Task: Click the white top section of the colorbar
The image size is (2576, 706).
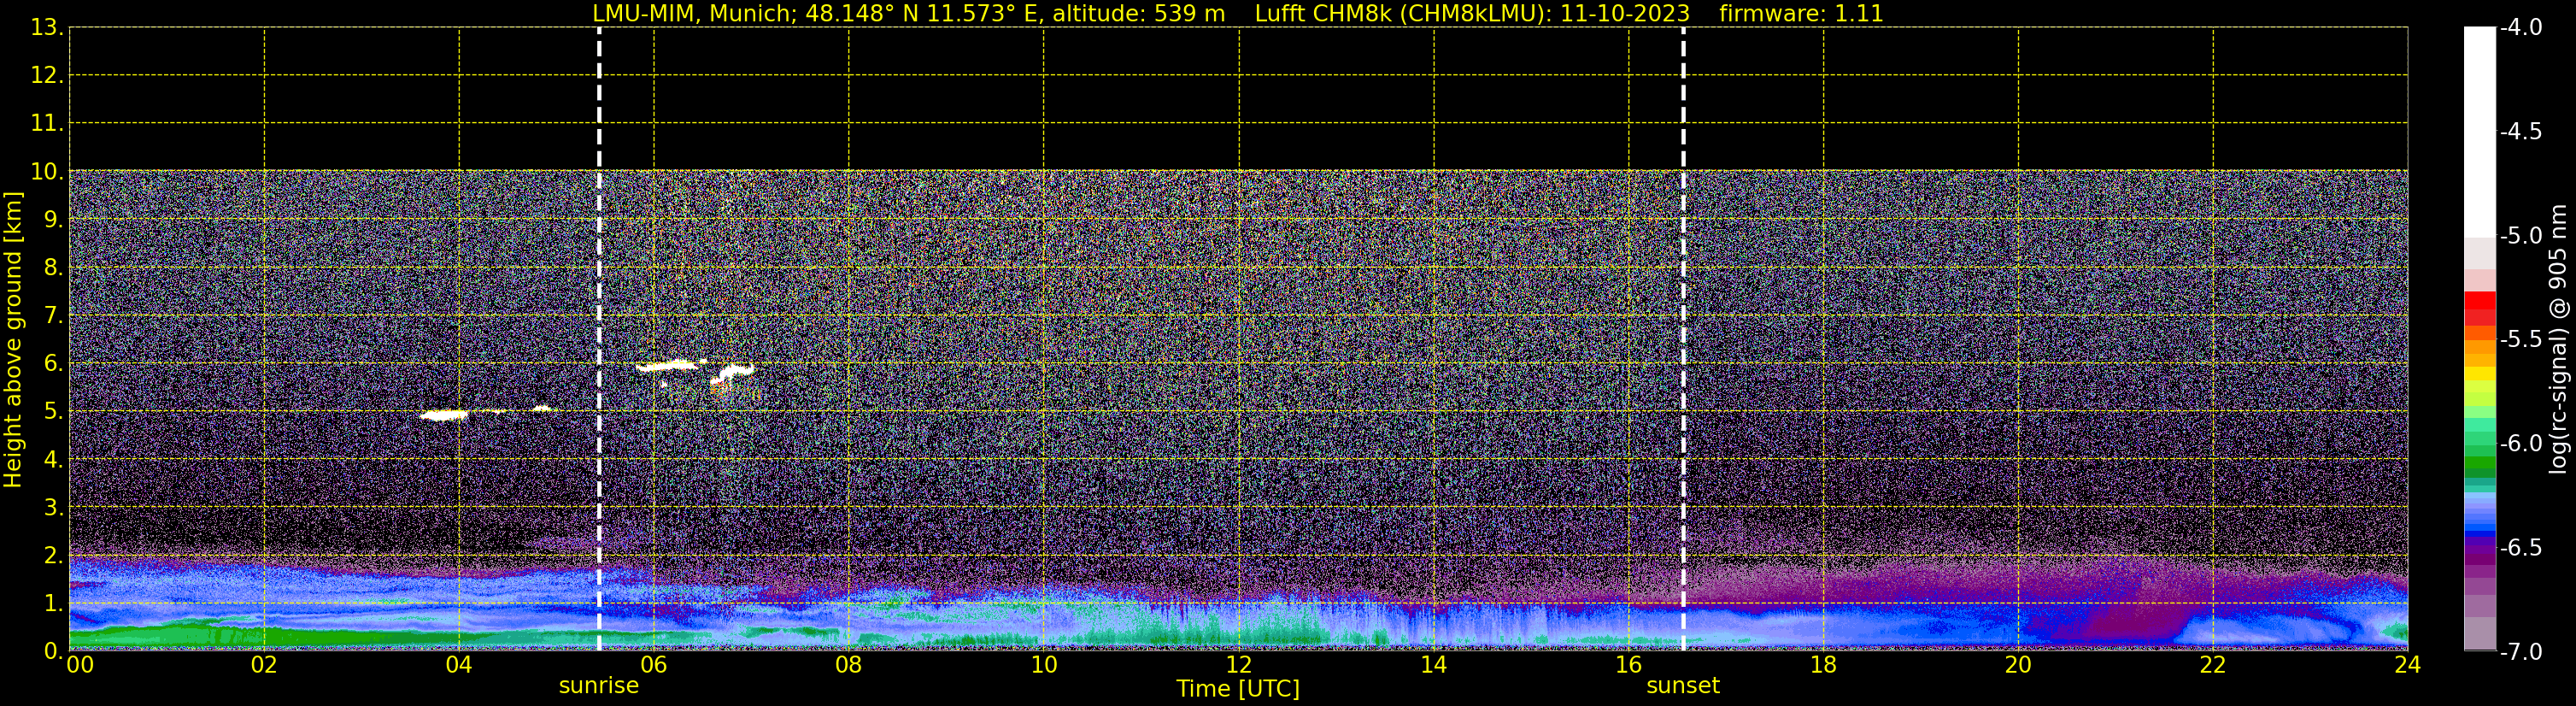Action: pyautogui.click(x=2479, y=132)
